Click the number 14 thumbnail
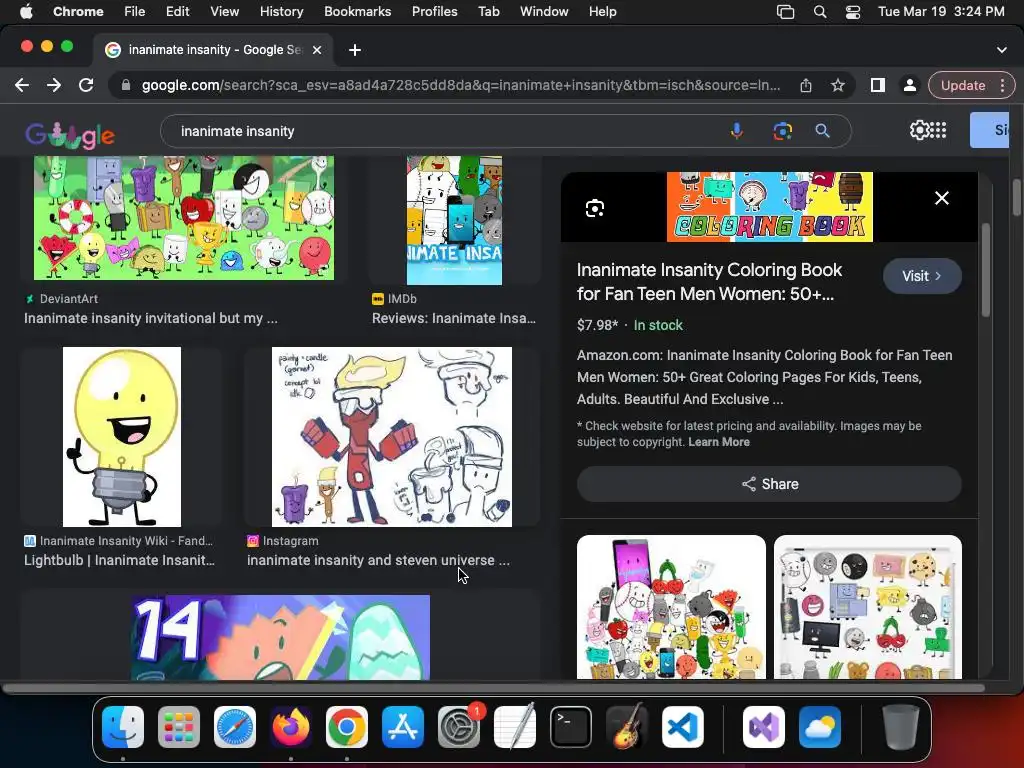Screen dimensions: 1024x768 281,637
